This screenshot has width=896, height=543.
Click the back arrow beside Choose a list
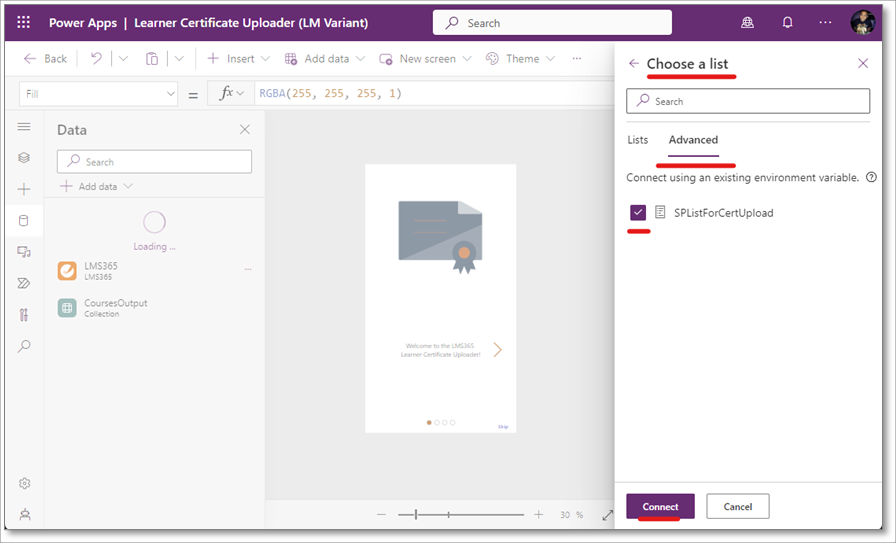[633, 63]
